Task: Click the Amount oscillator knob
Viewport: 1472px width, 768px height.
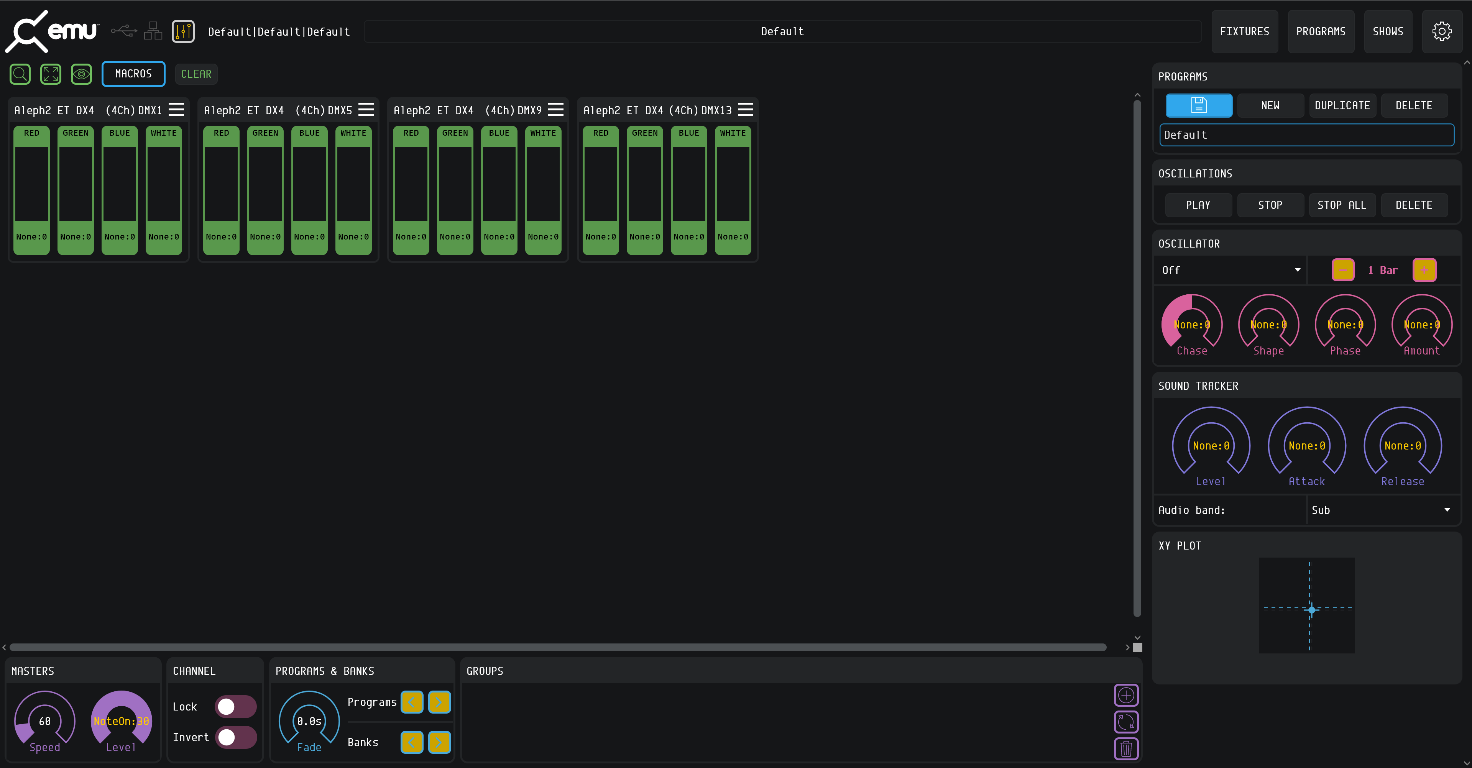Action: pos(1422,323)
